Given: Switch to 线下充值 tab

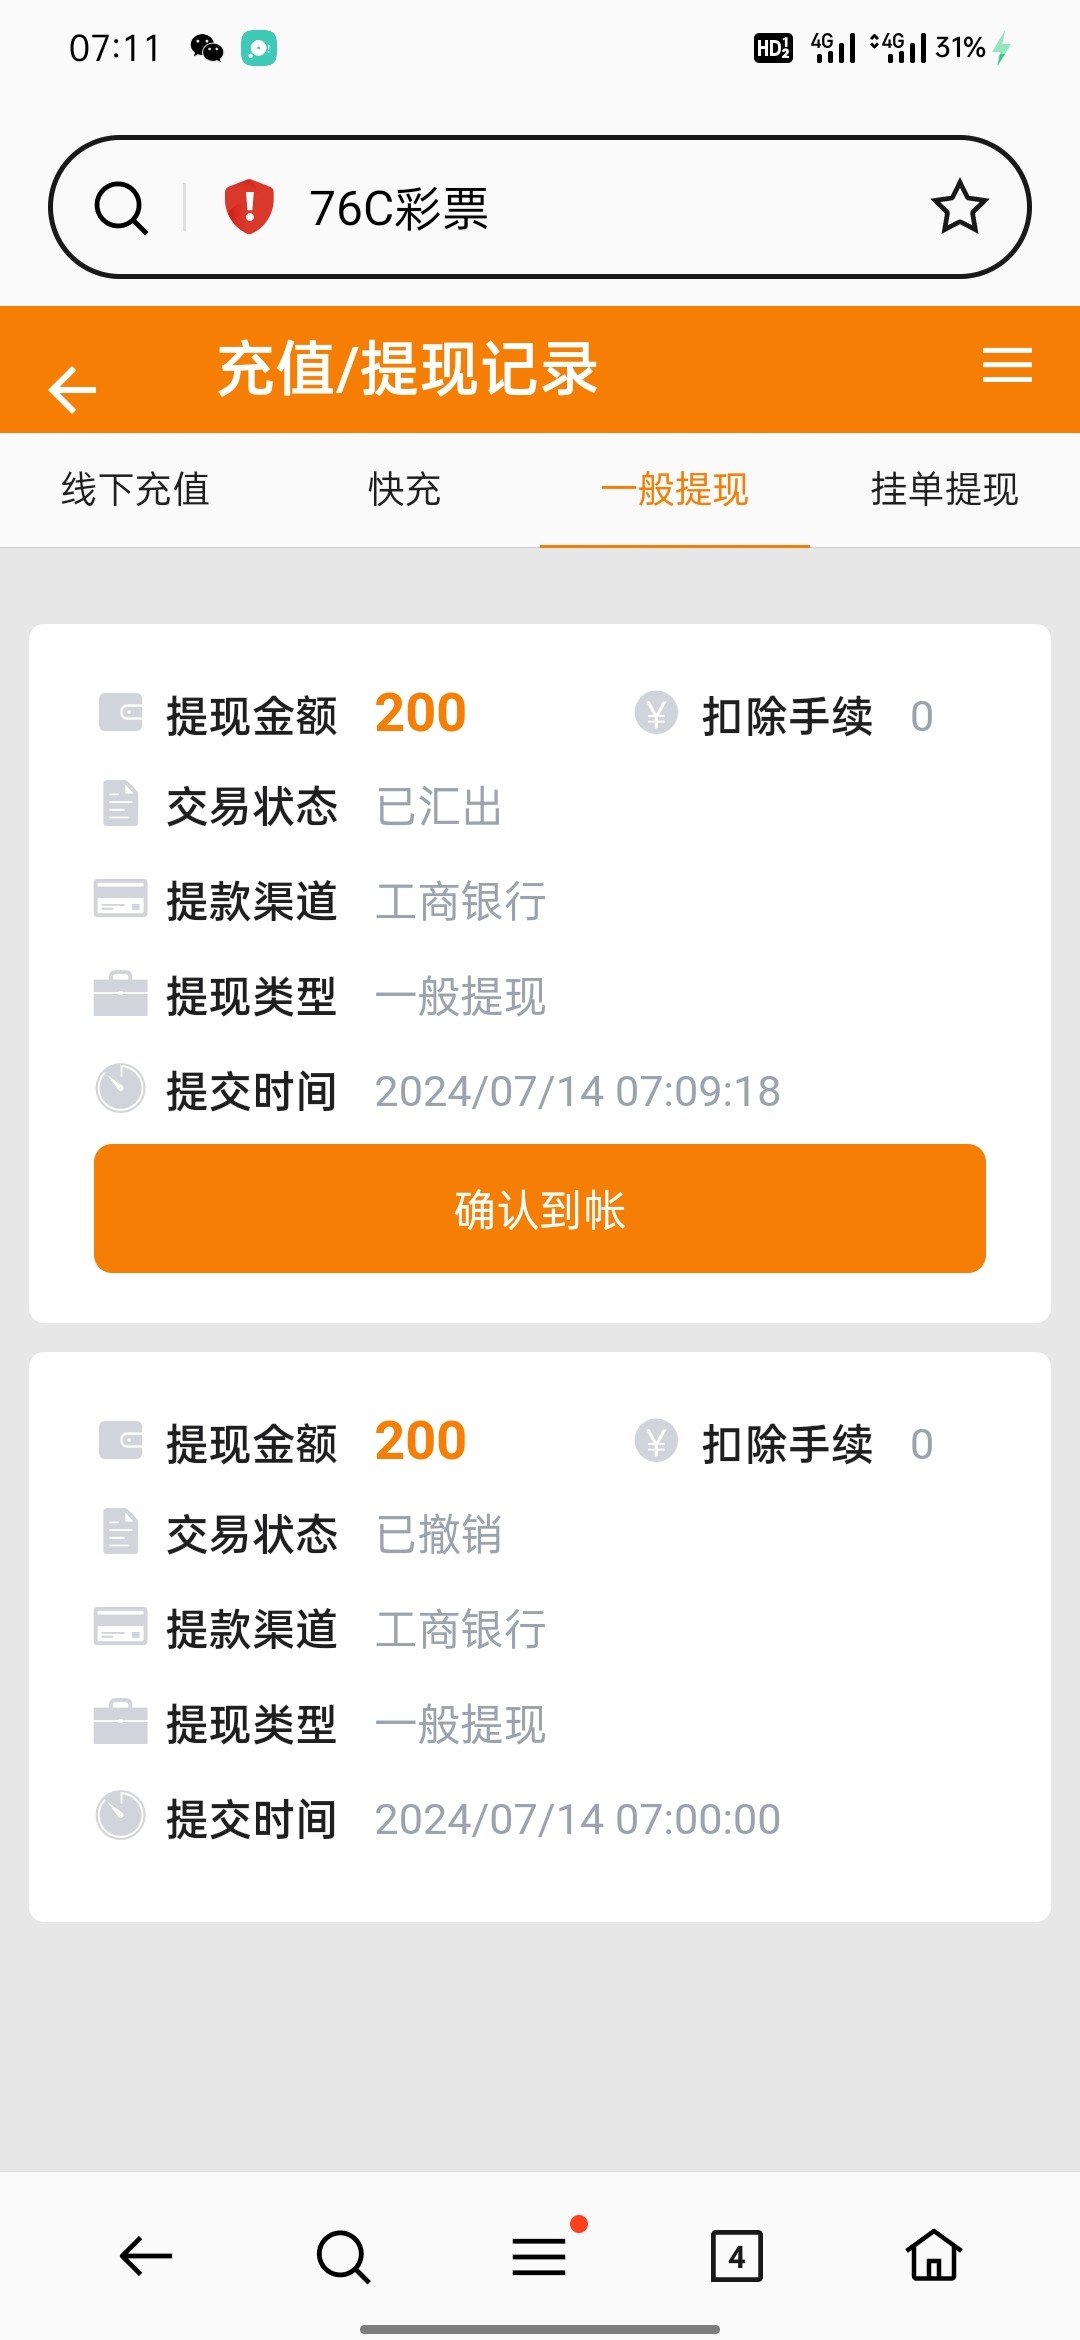Looking at the screenshot, I should (135, 490).
